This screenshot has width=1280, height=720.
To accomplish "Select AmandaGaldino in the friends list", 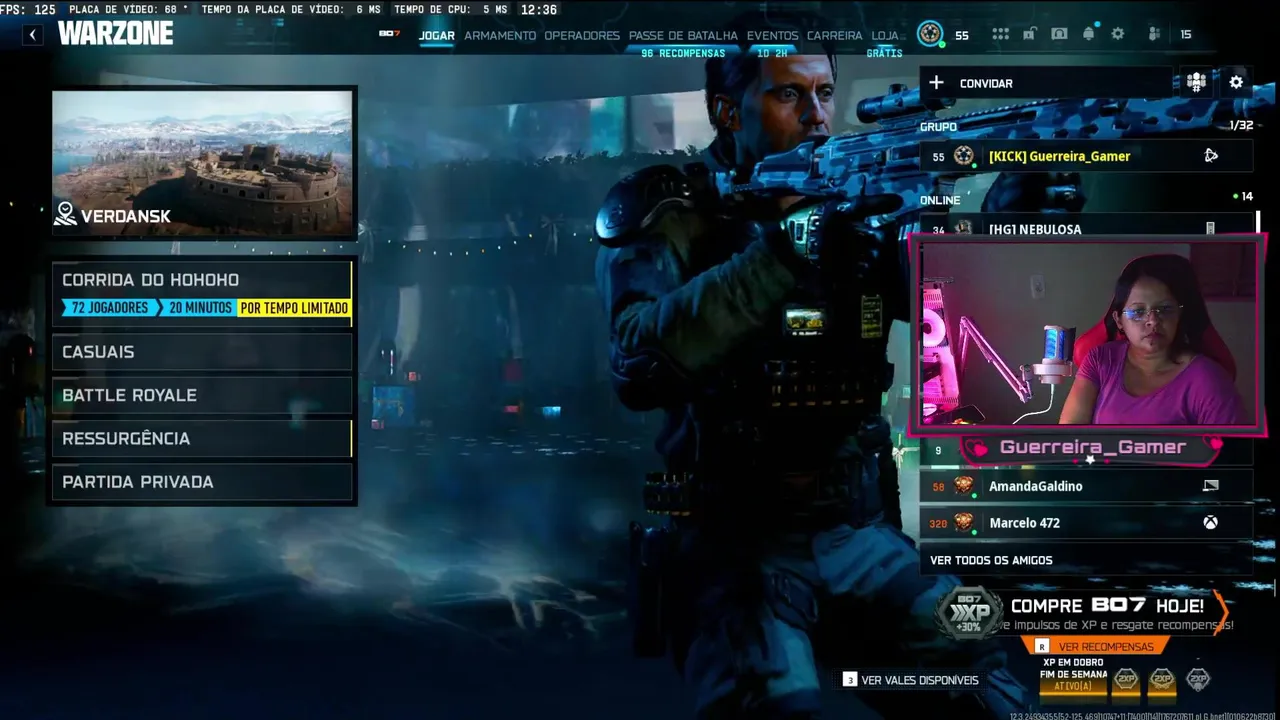I will click(1086, 486).
